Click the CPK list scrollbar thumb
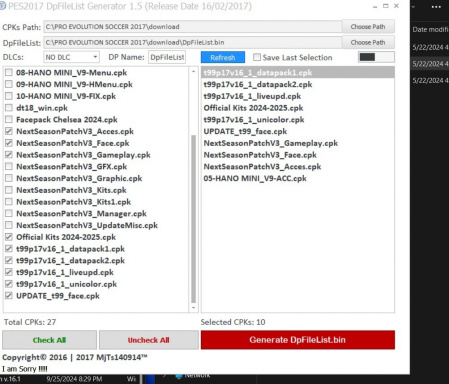Screen dimensions: 449x384 [x=193, y=219]
